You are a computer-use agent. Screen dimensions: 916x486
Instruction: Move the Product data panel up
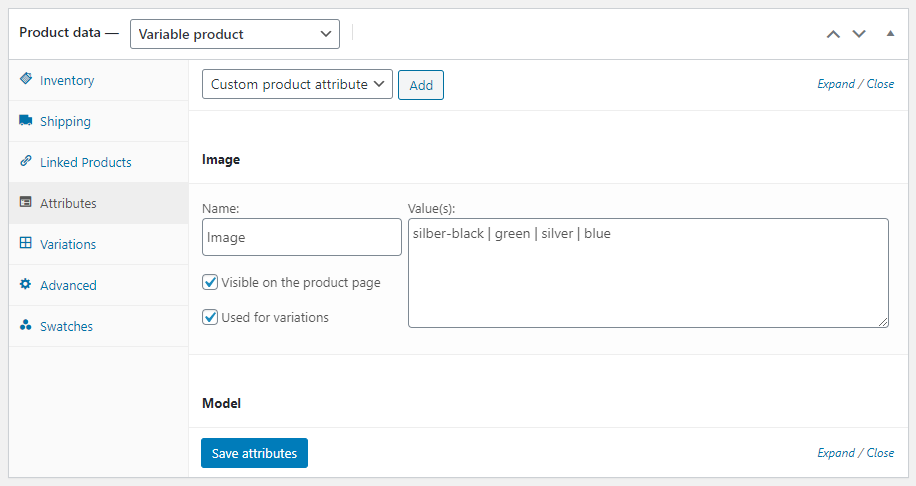click(833, 34)
